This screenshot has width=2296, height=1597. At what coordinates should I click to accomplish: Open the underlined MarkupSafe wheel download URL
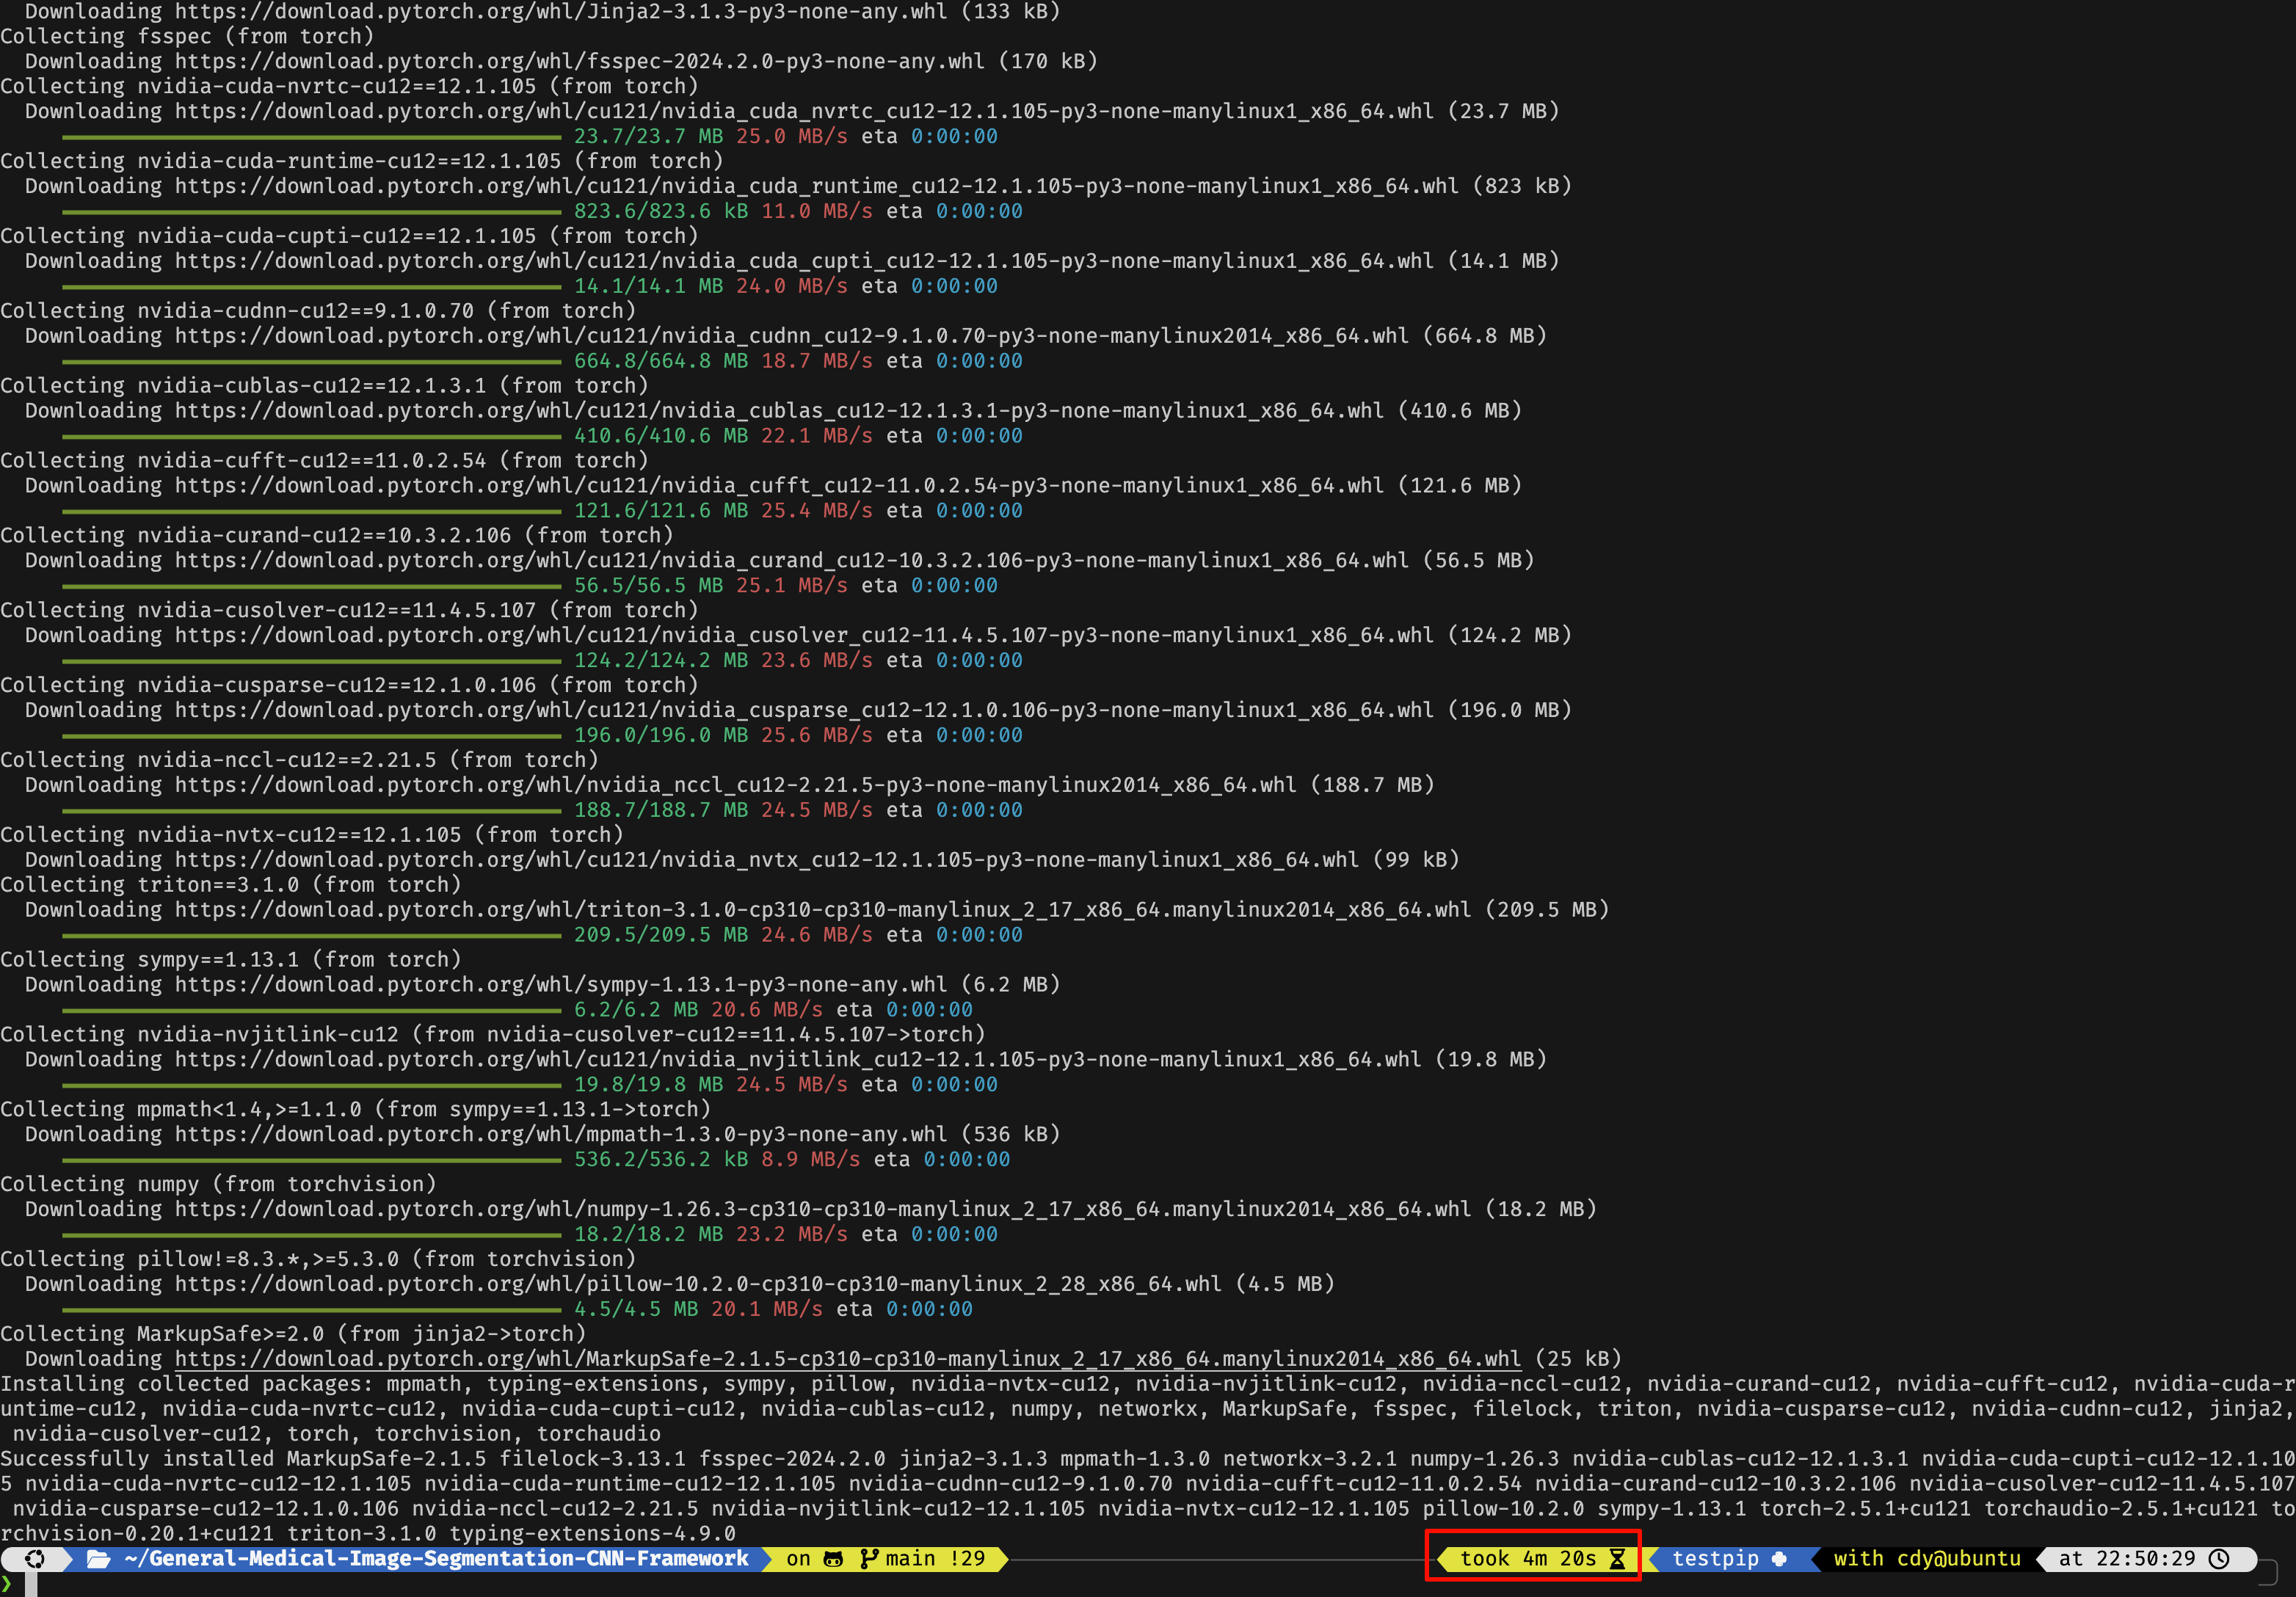847,1359
